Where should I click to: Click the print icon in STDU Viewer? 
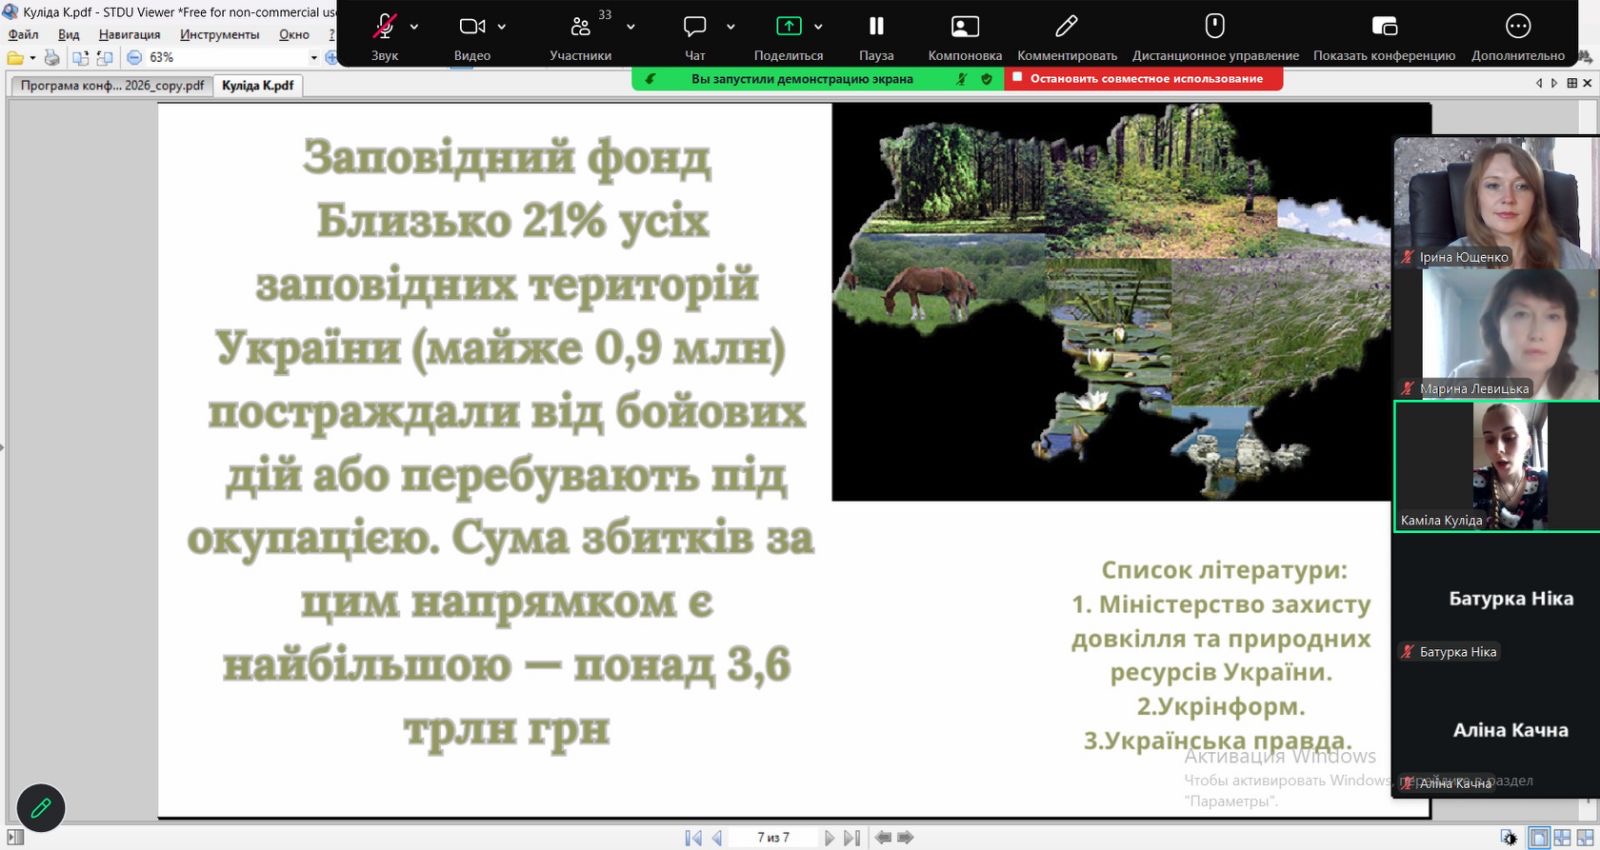pyautogui.click(x=52, y=58)
